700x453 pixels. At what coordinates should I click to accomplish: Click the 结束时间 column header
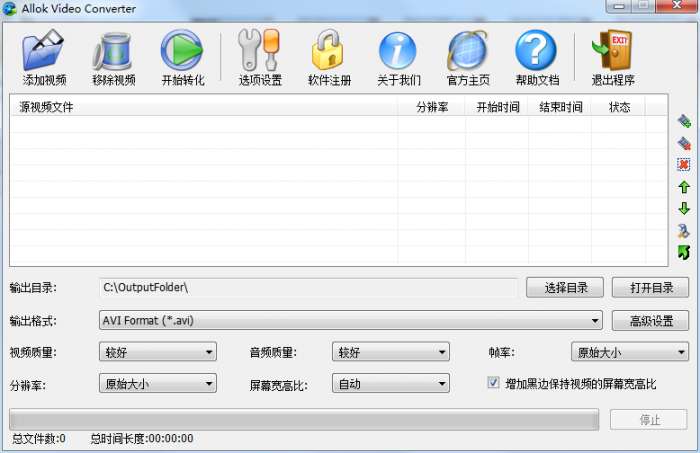click(x=560, y=107)
